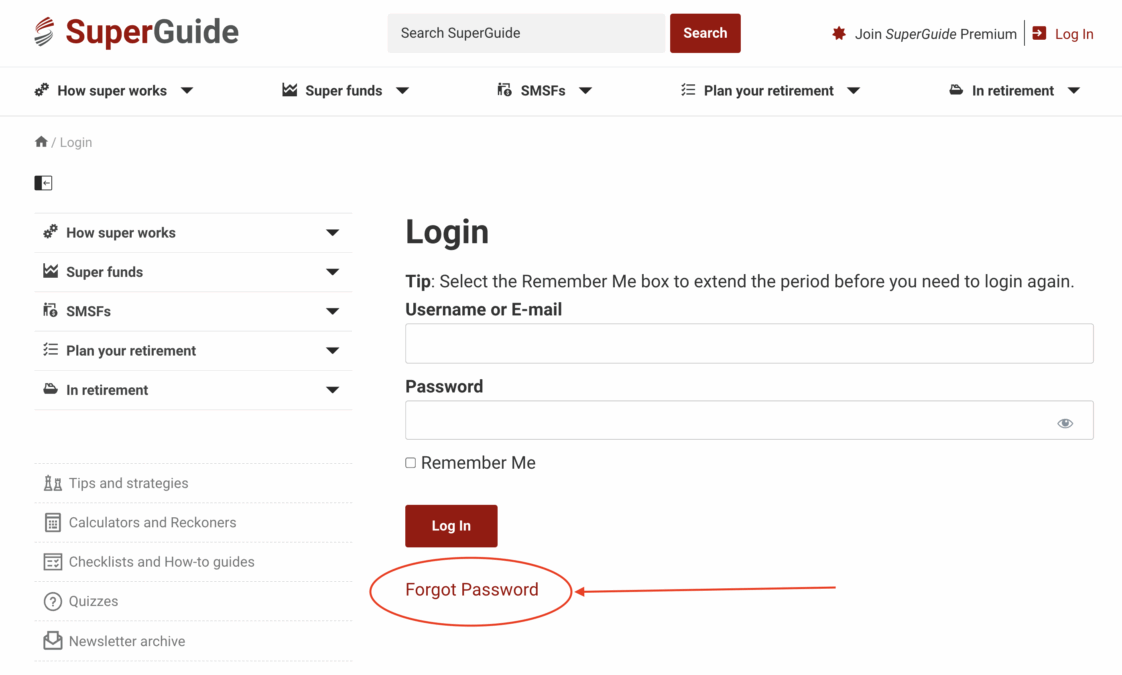Click checklist icon beside sidebar Plan your retirement

click(x=50, y=349)
